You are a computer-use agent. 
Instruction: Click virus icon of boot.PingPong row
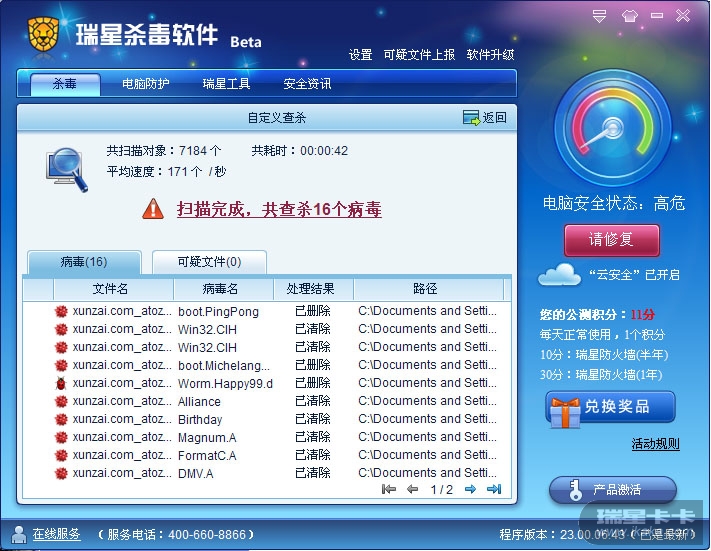point(61,311)
